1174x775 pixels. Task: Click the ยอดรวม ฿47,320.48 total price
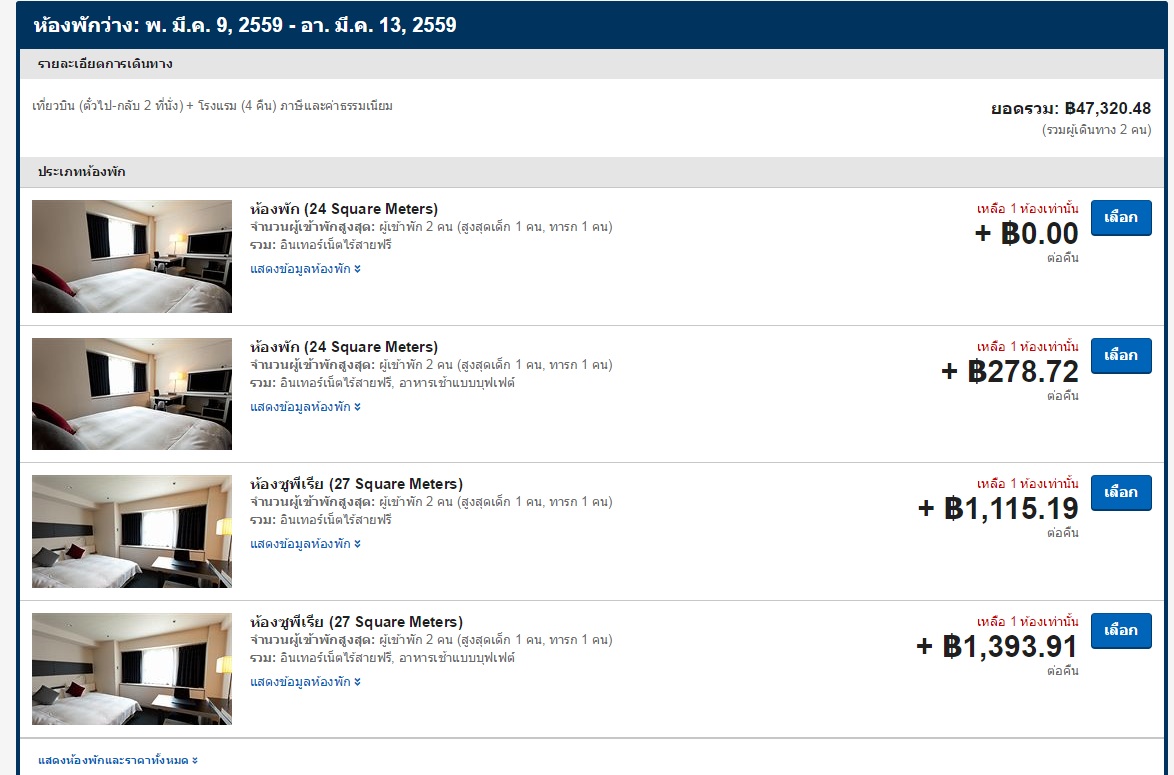pyautogui.click(x=1070, y=108)
